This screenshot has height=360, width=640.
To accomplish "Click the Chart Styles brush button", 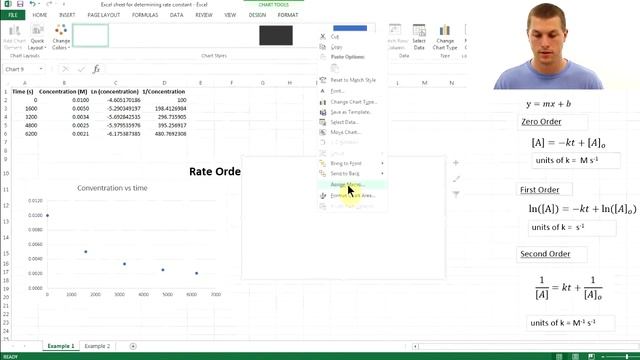I will tap(456, 179).
